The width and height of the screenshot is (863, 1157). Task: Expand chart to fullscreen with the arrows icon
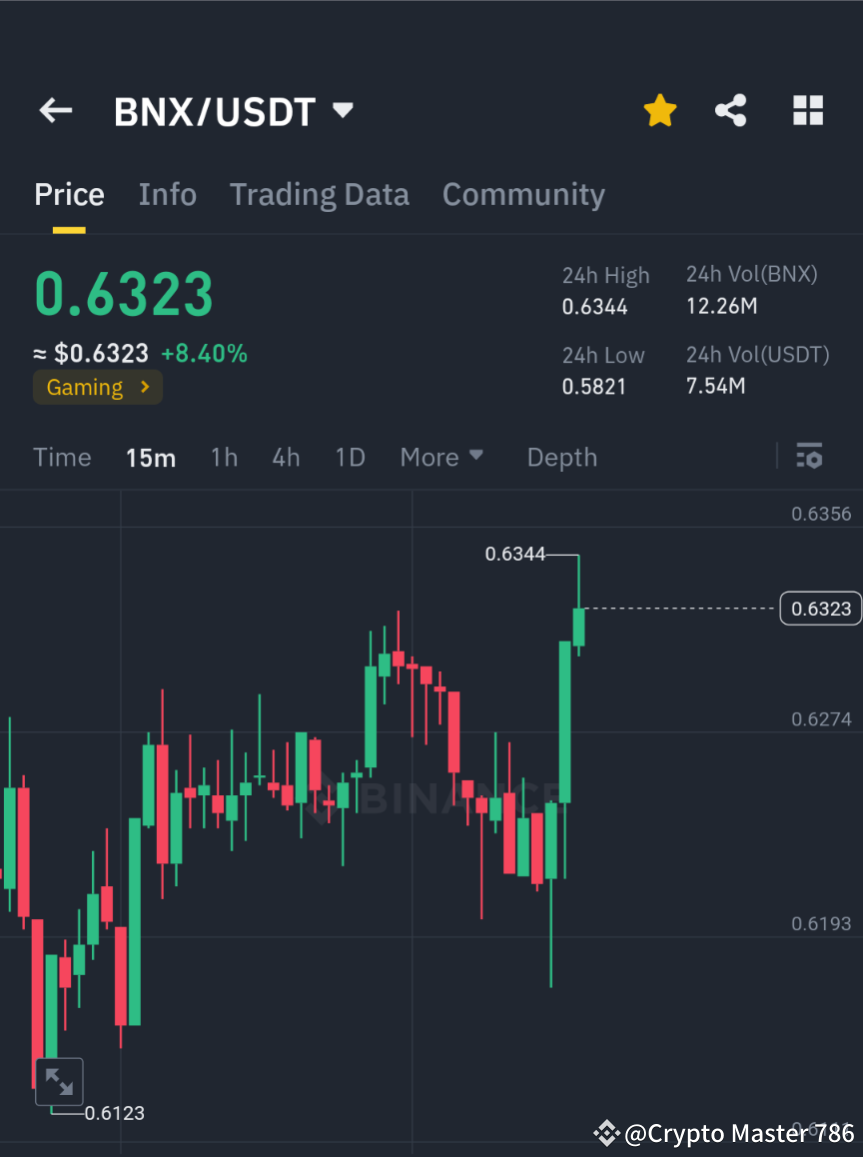tap(60, 1081)
